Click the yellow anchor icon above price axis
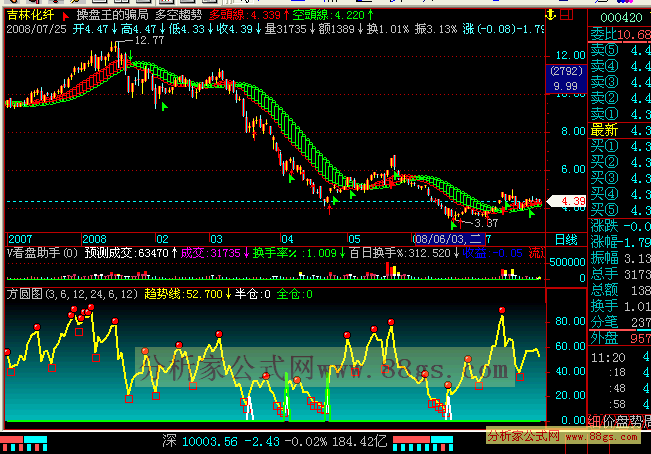This screenshot has height=454, width=651. [551, 15]
